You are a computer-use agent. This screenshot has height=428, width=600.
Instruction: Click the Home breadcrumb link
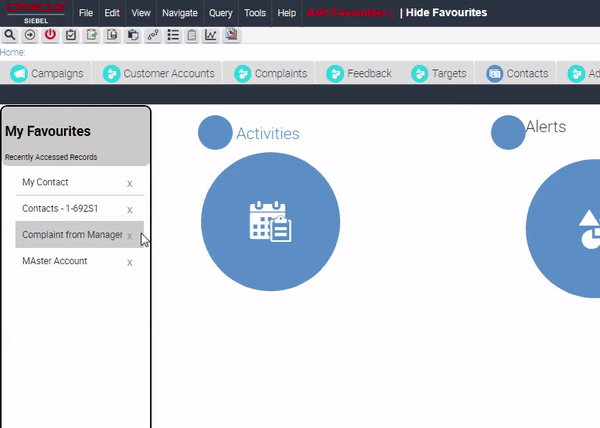click(13, 52)
